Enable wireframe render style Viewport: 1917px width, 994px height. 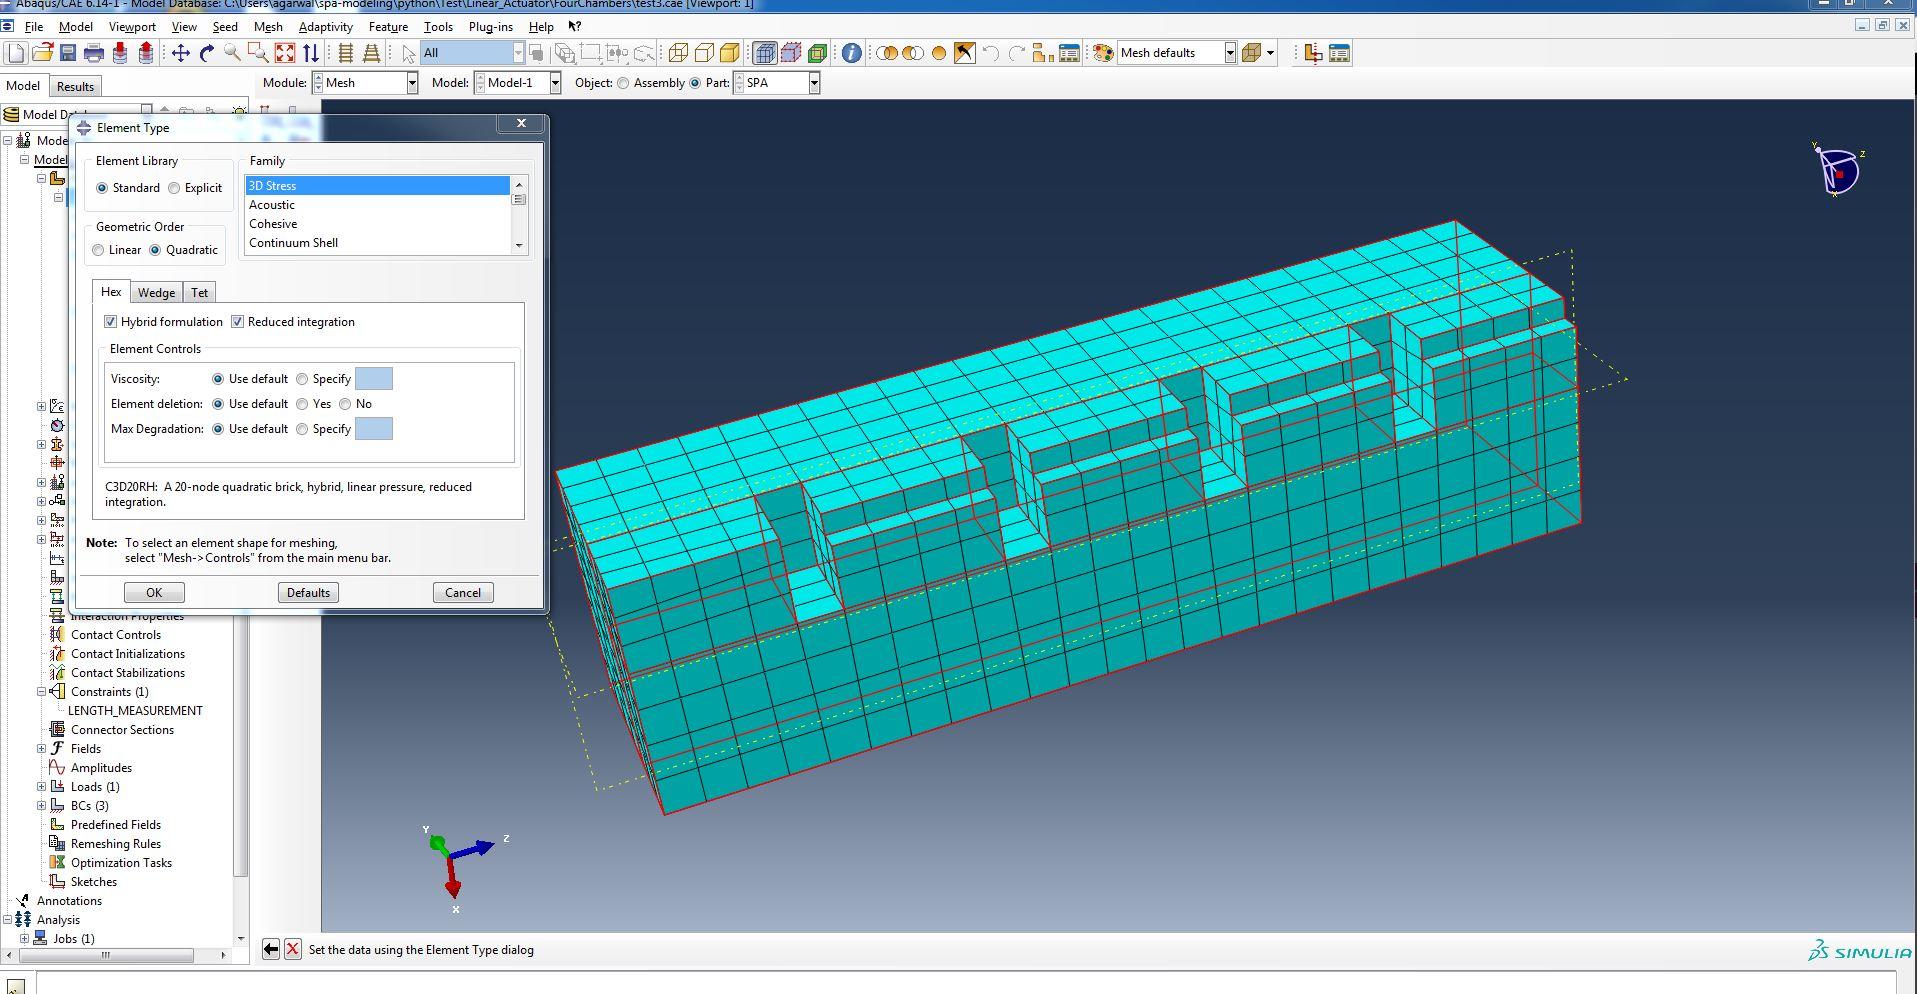click(x=678, y=53)
